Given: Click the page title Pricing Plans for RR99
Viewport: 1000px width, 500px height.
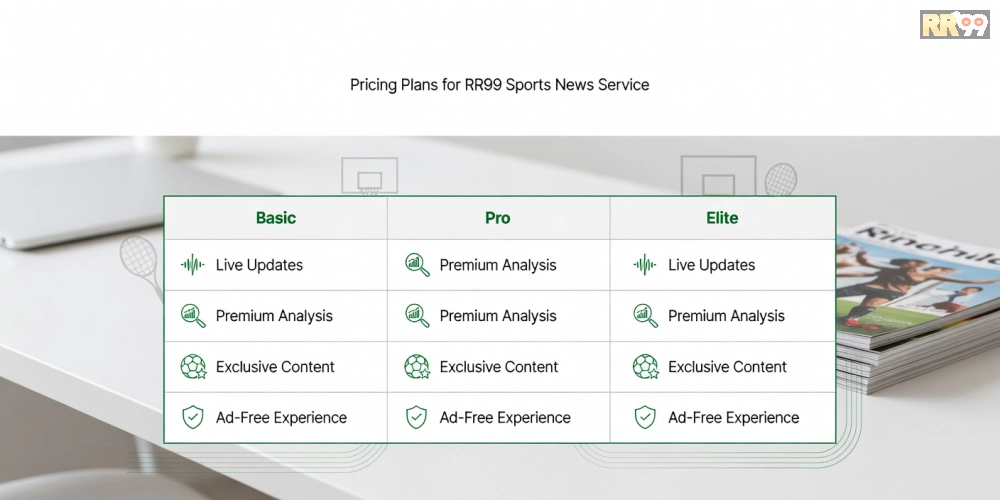Looking at the screenshot, I should pyautogui.click(x=499, y=85).
